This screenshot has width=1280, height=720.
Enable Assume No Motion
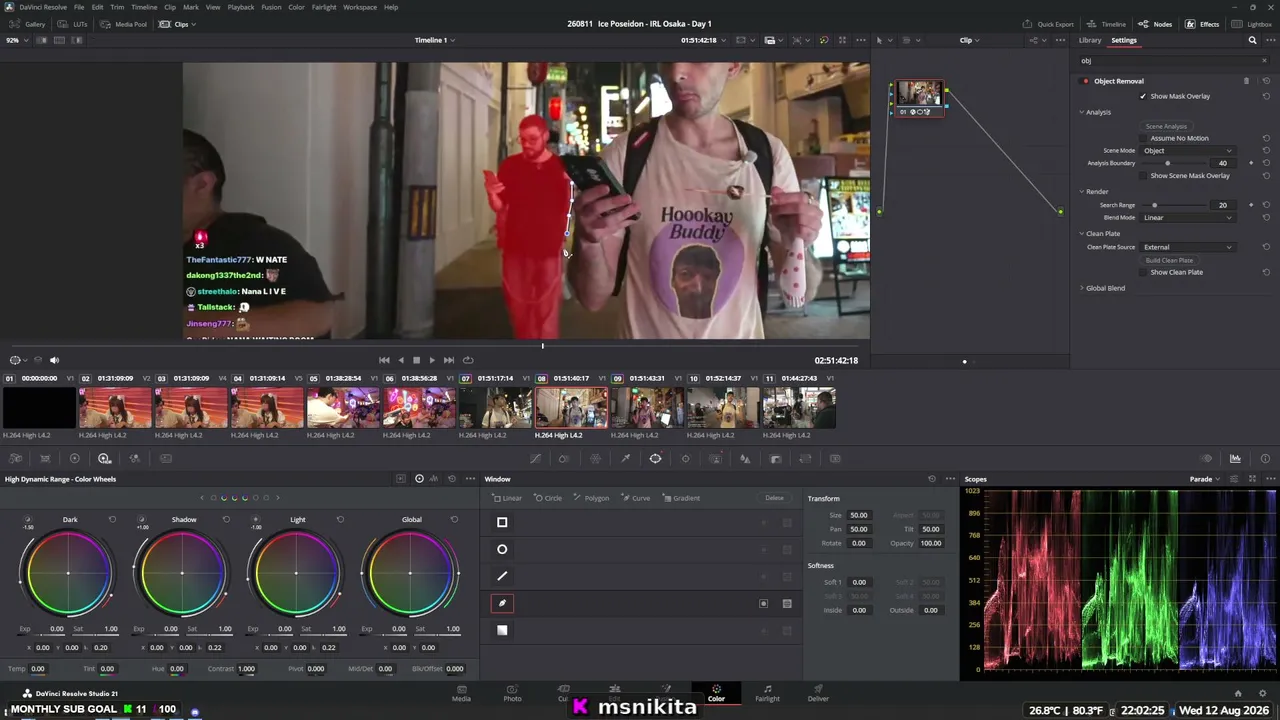[1143, 138]
